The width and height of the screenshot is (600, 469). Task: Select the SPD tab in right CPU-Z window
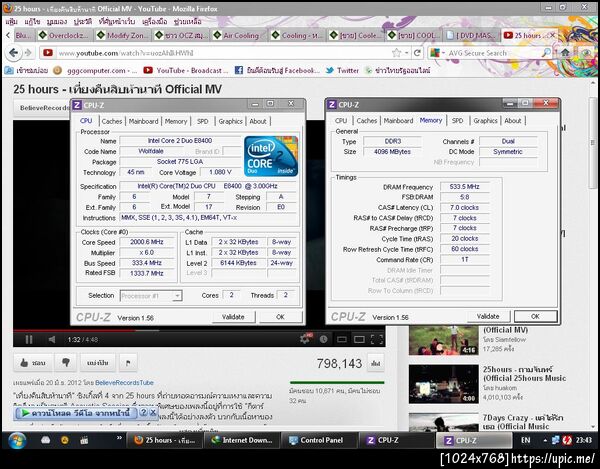pos(457,121)
